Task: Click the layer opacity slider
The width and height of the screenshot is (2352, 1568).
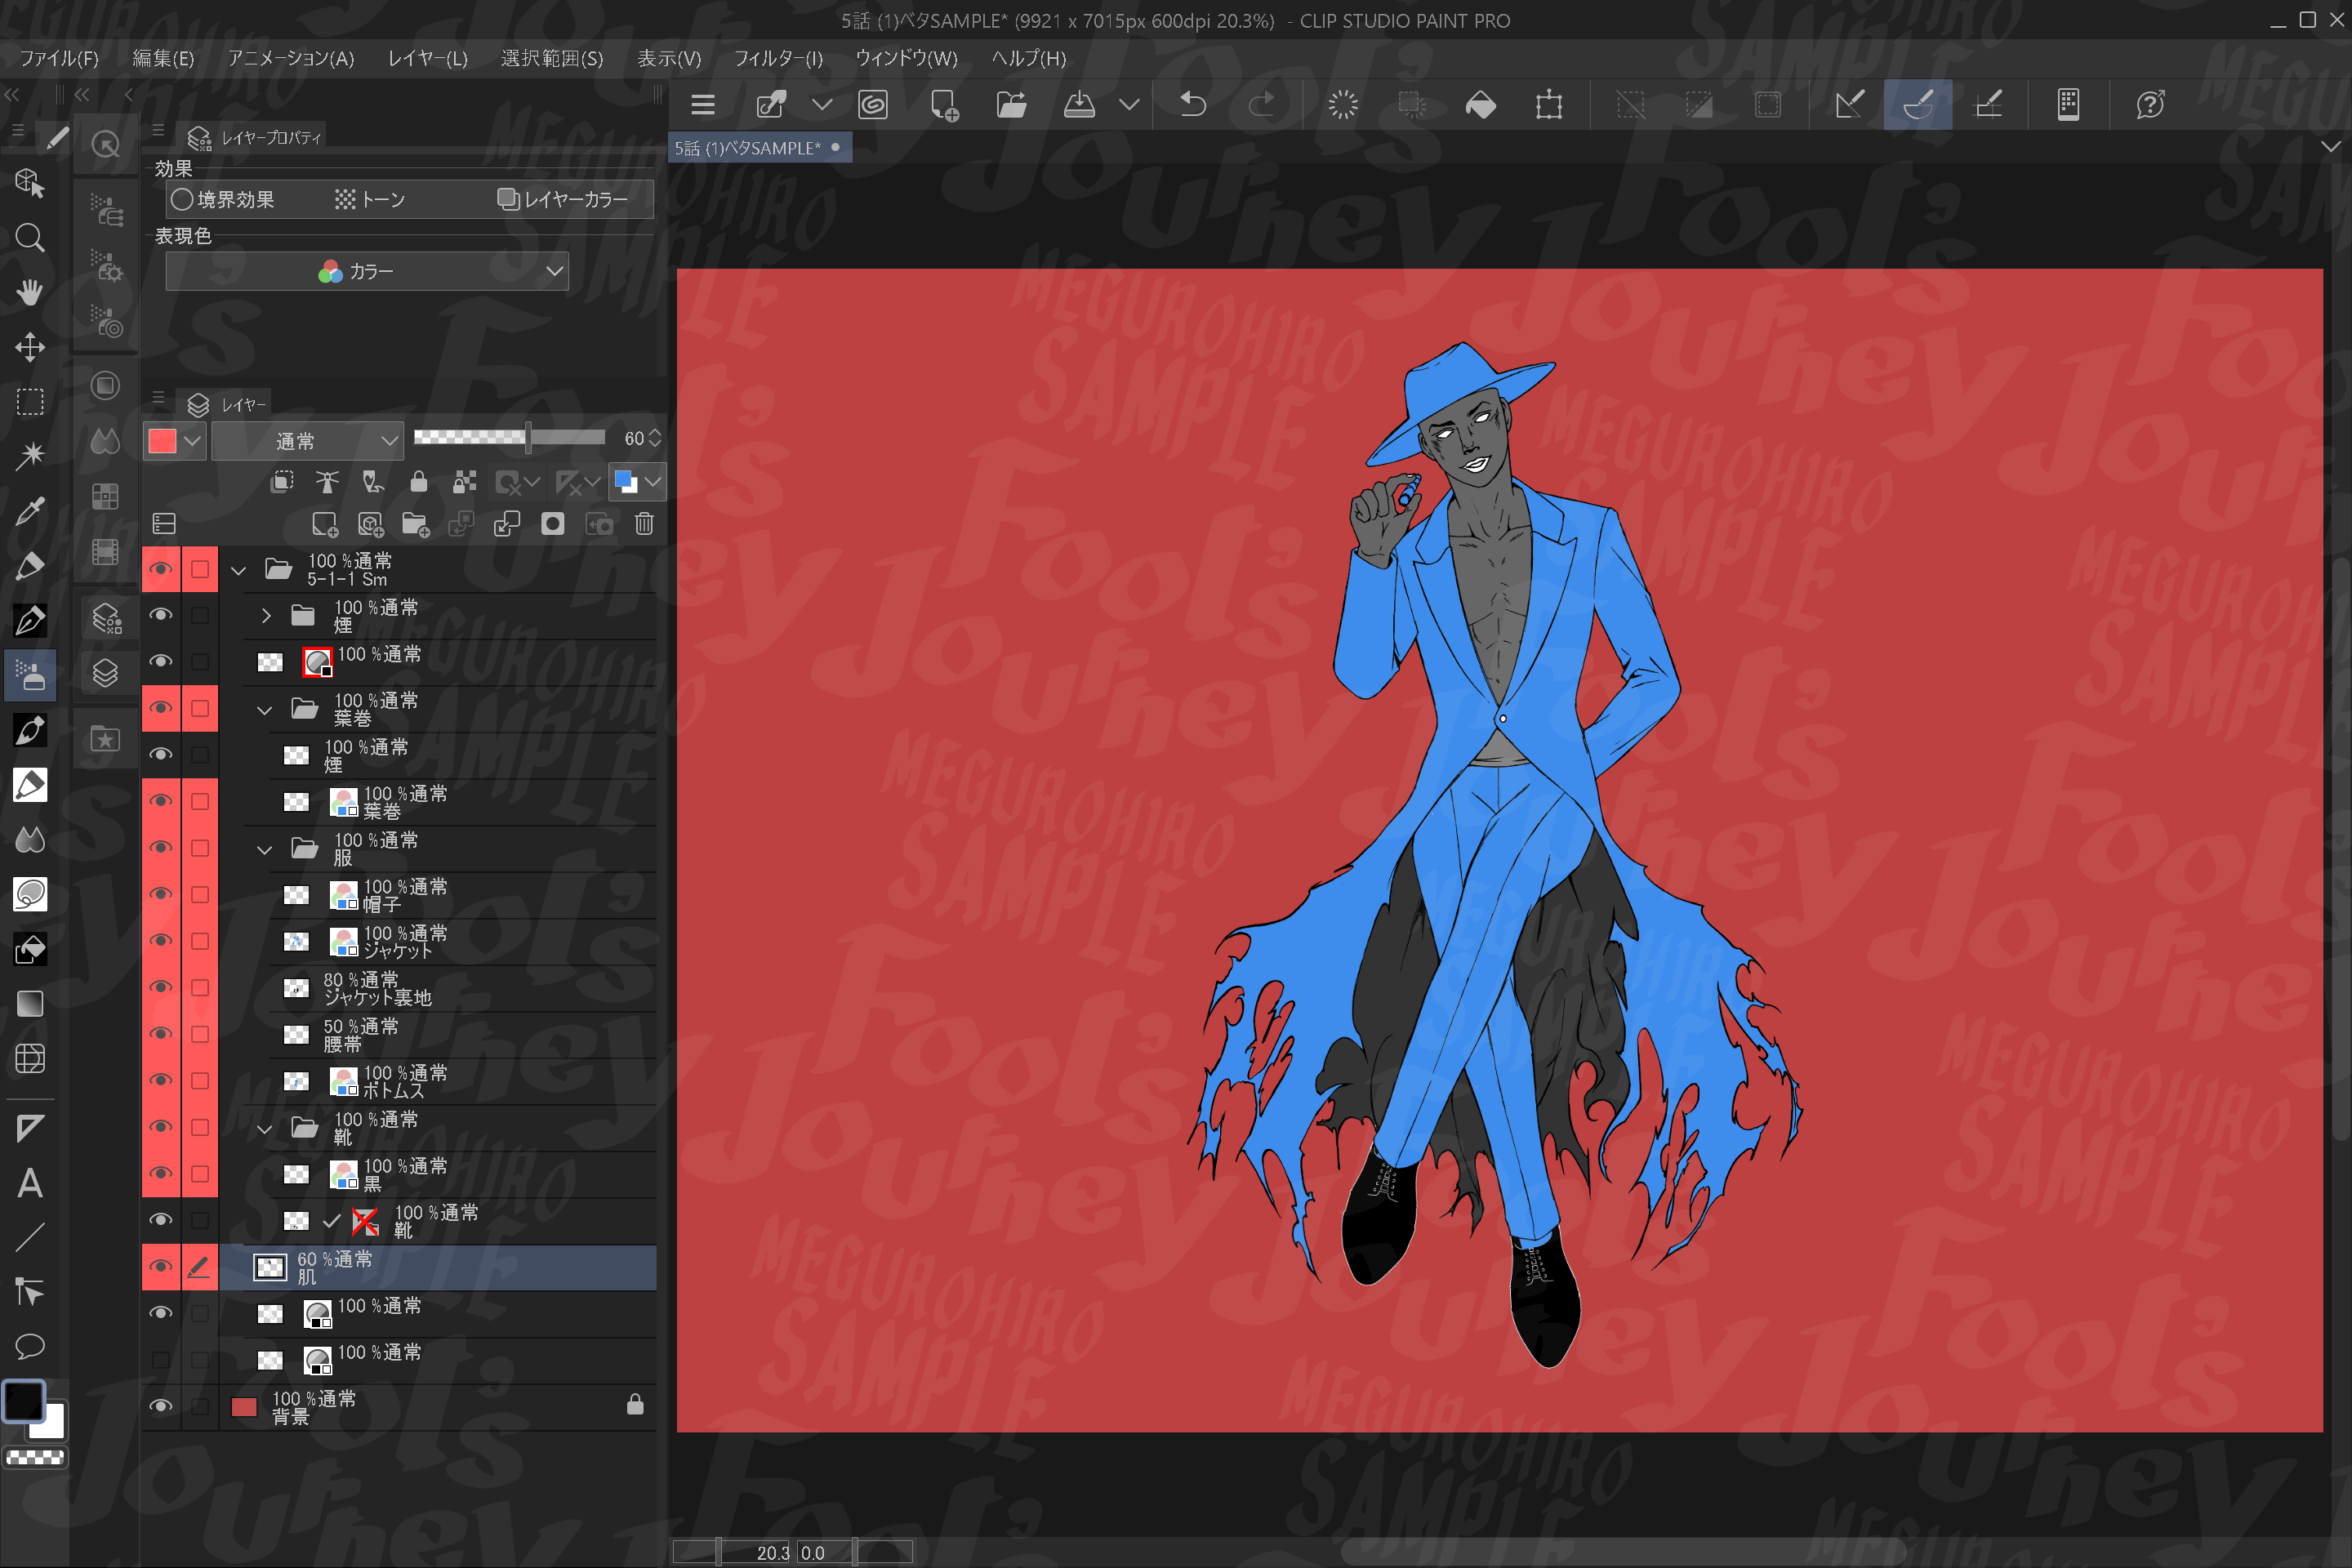Action: pyautogui.click(x=509, y=437)
